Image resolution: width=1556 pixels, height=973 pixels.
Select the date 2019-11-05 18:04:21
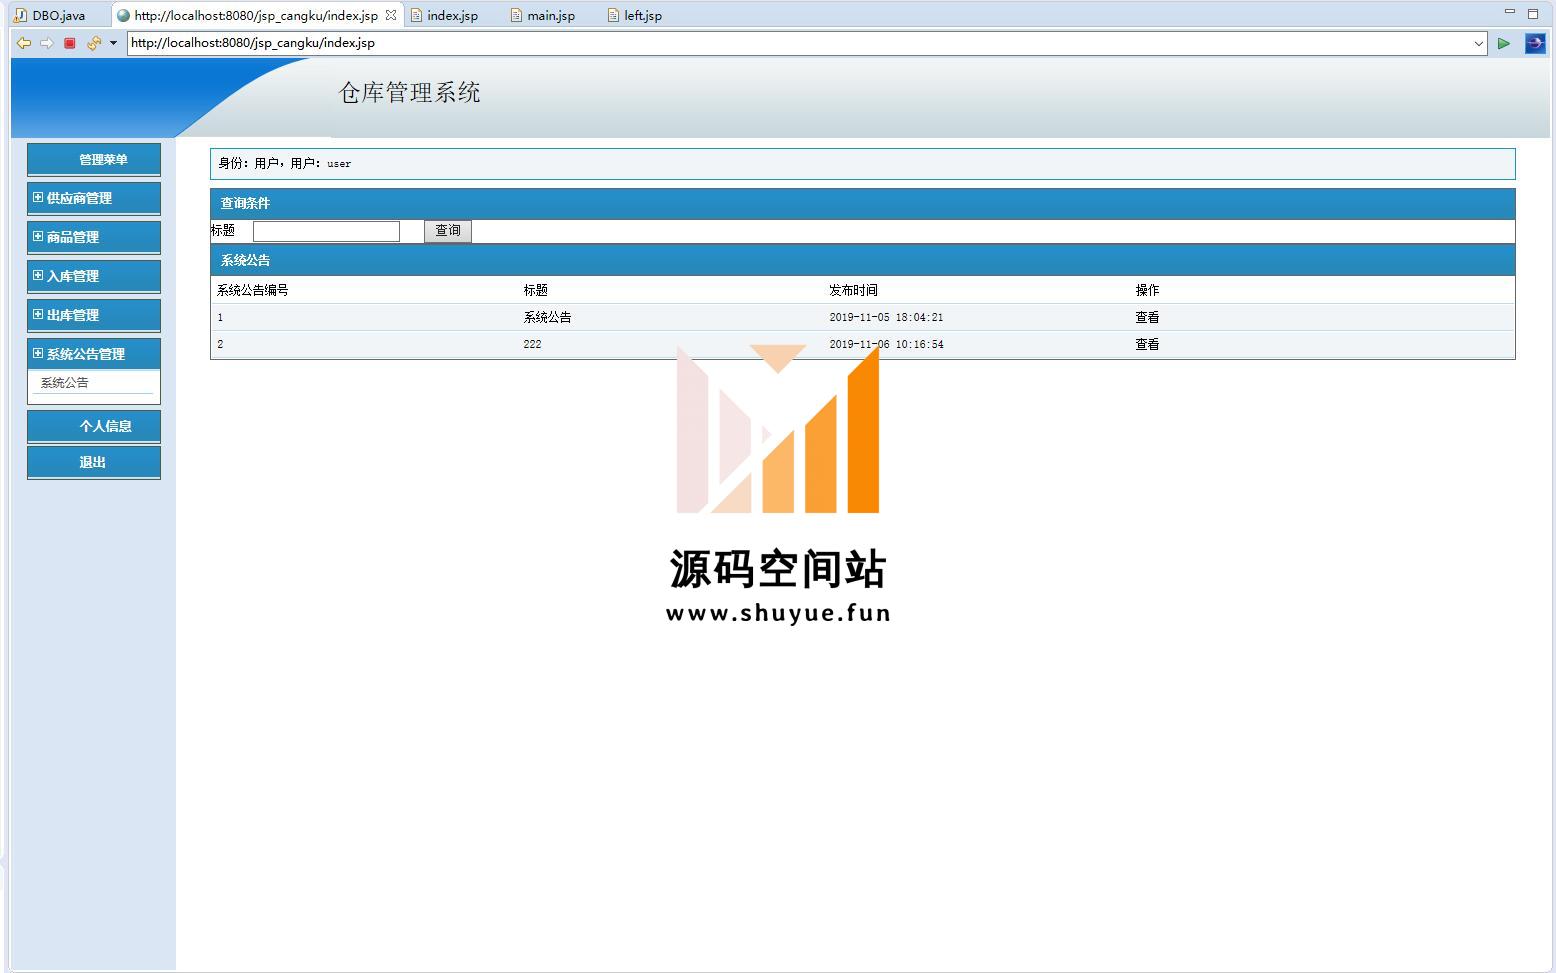(x=886, y=317)
